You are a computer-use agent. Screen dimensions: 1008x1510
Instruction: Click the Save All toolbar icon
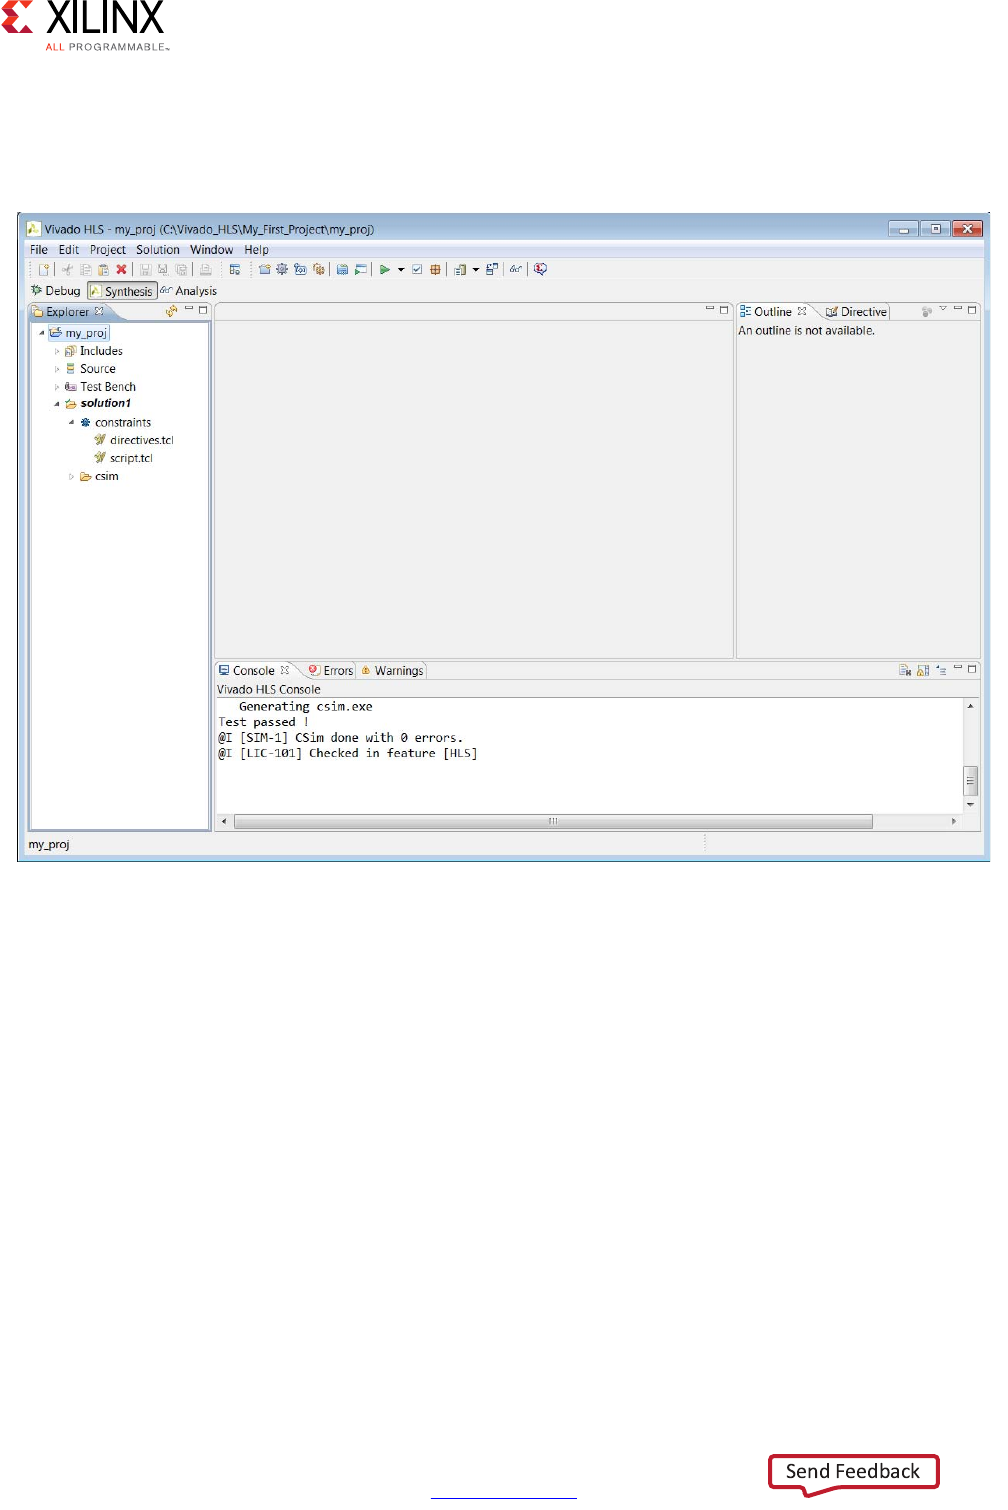click(181, 269)
